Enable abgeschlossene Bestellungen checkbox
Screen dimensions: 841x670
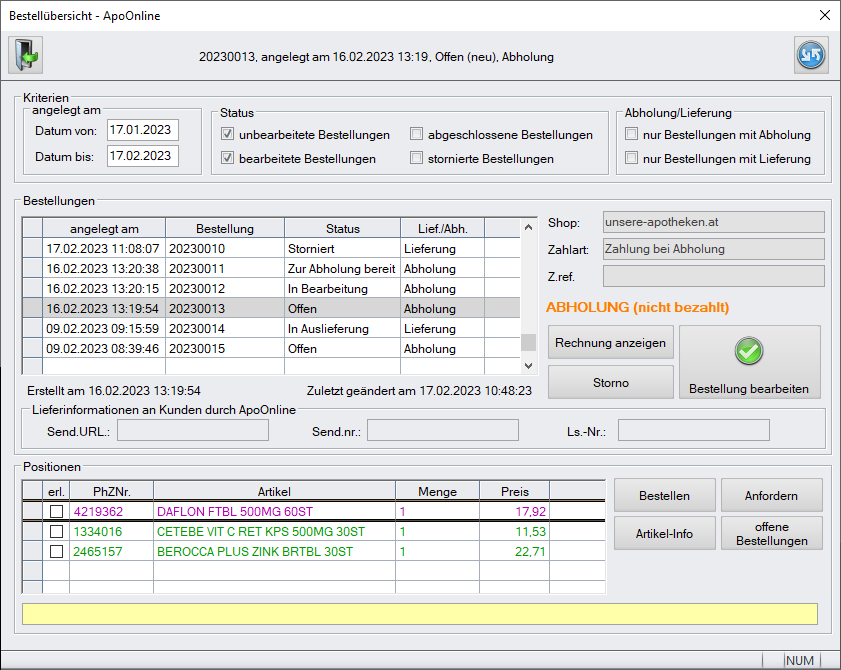[x=417, y=135]
